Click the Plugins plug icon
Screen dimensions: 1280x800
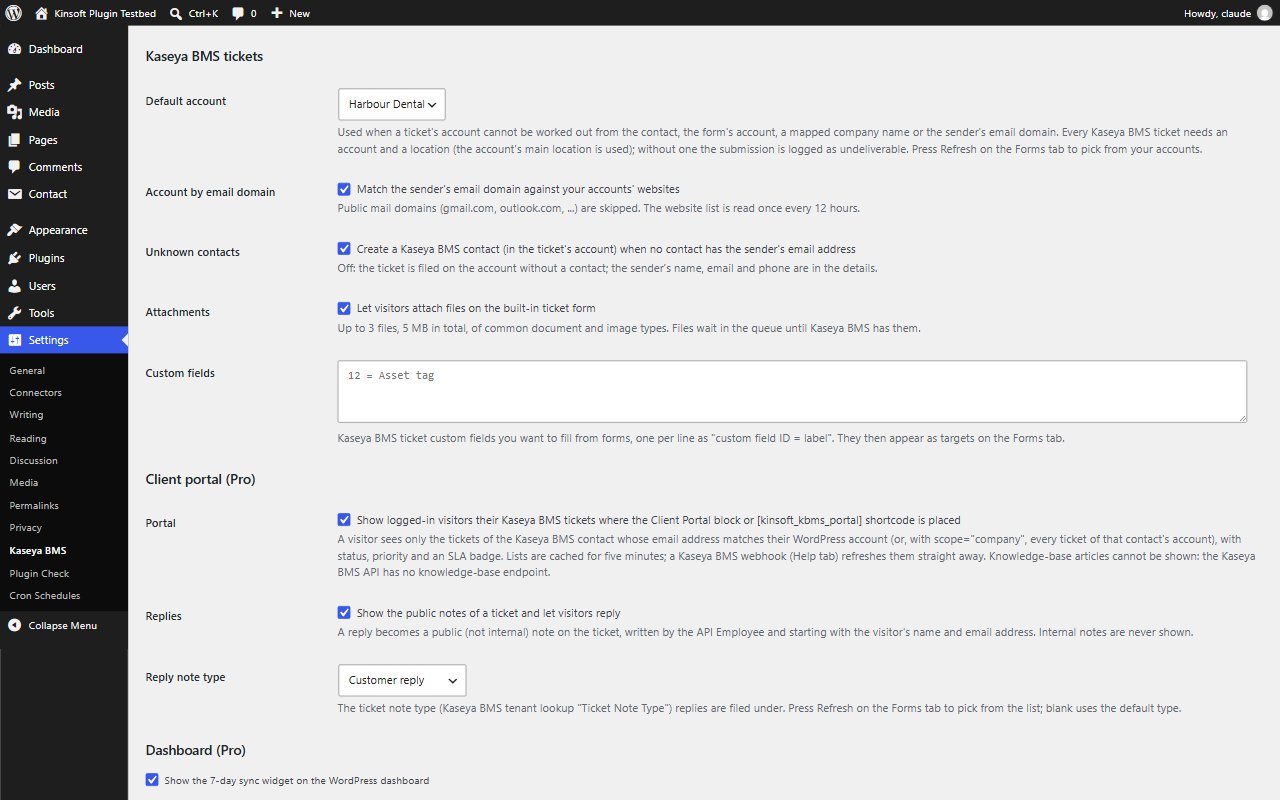(x=15, y=258)
